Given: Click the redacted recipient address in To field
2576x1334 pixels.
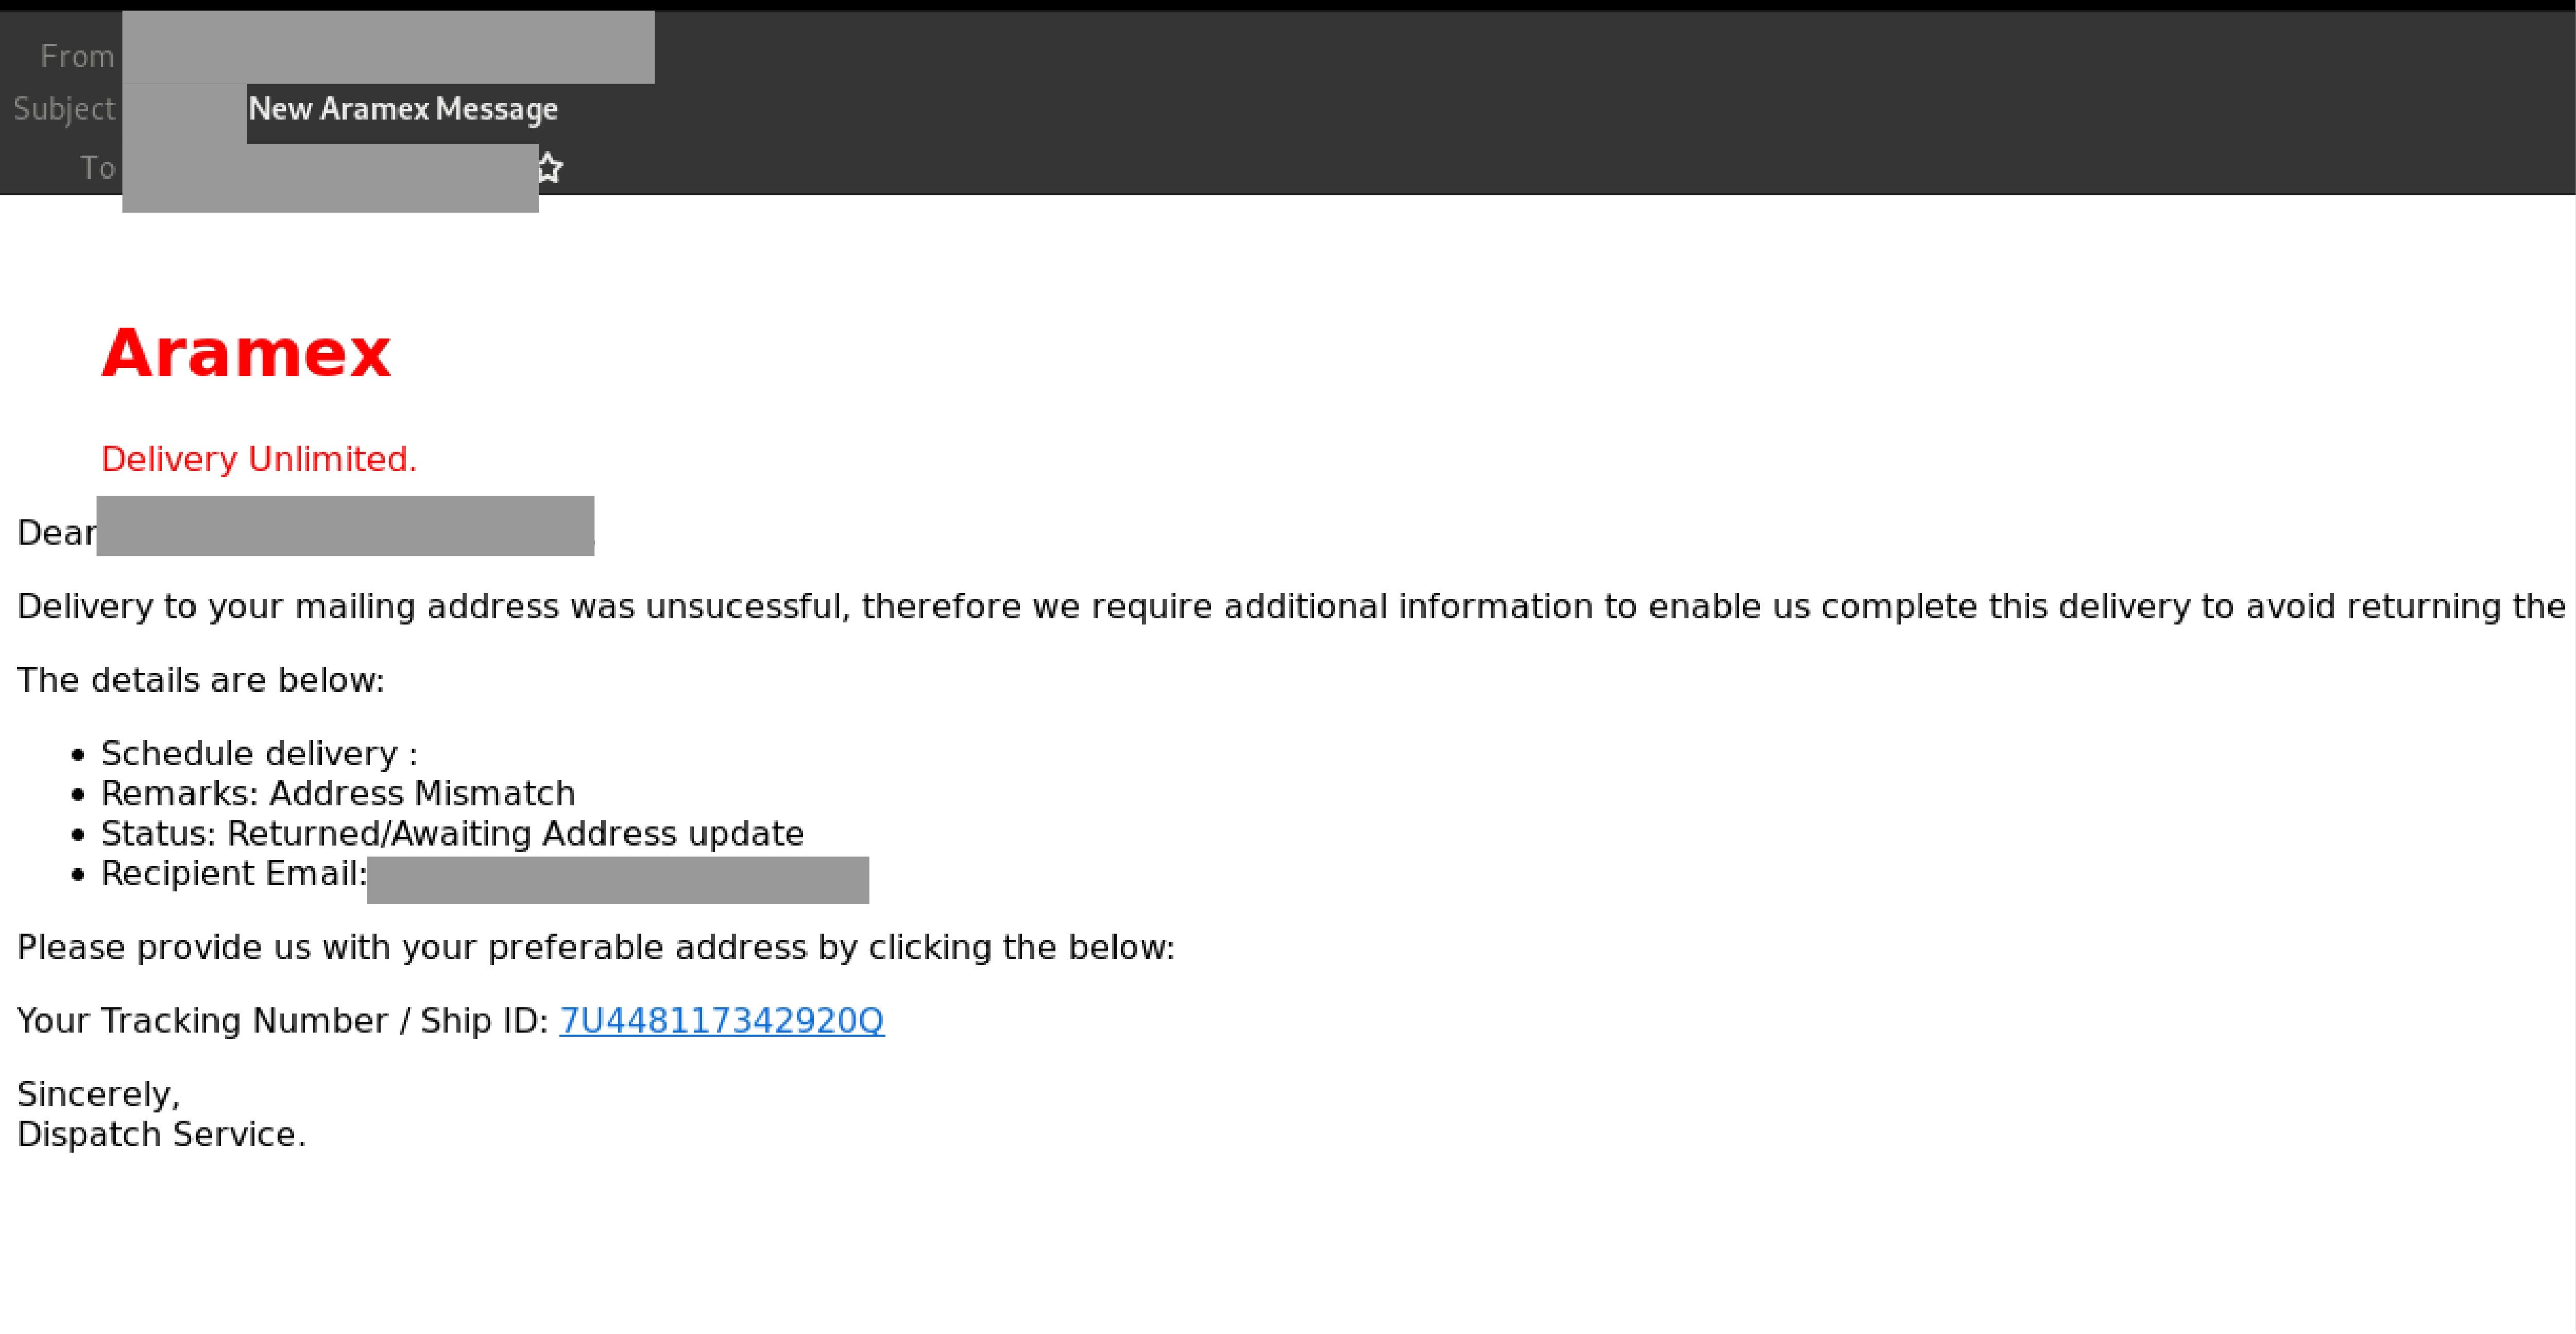Looking at the screenshot, I should click(x=330, y=178).
